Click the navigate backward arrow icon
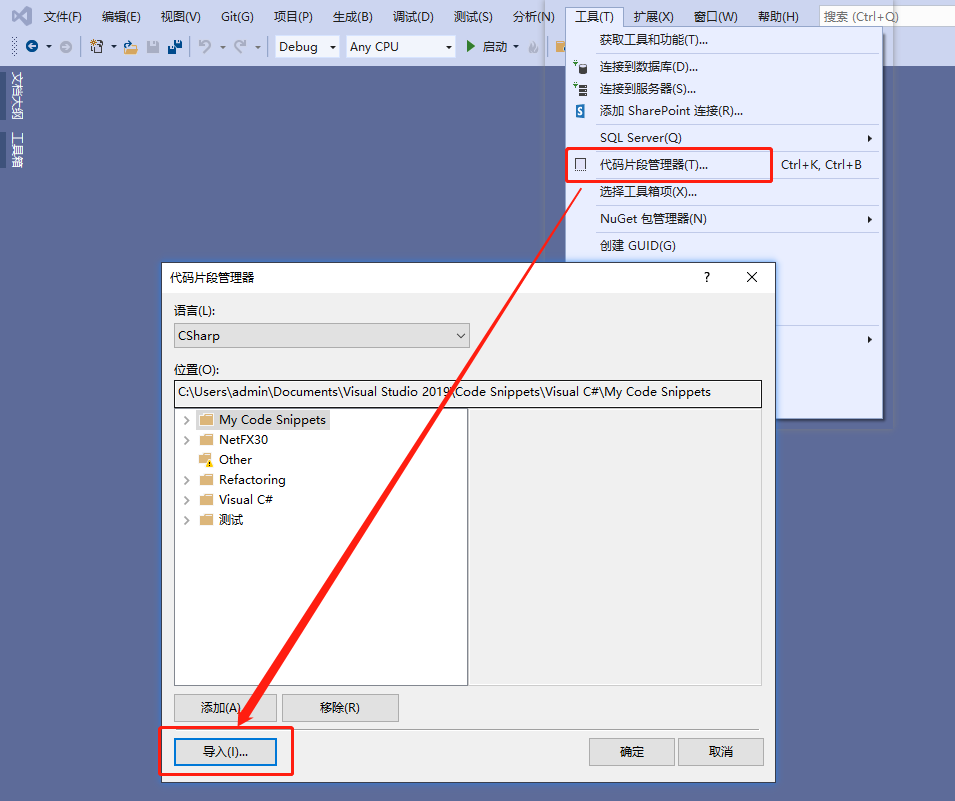Screen dimensions: 955x801 32,46
